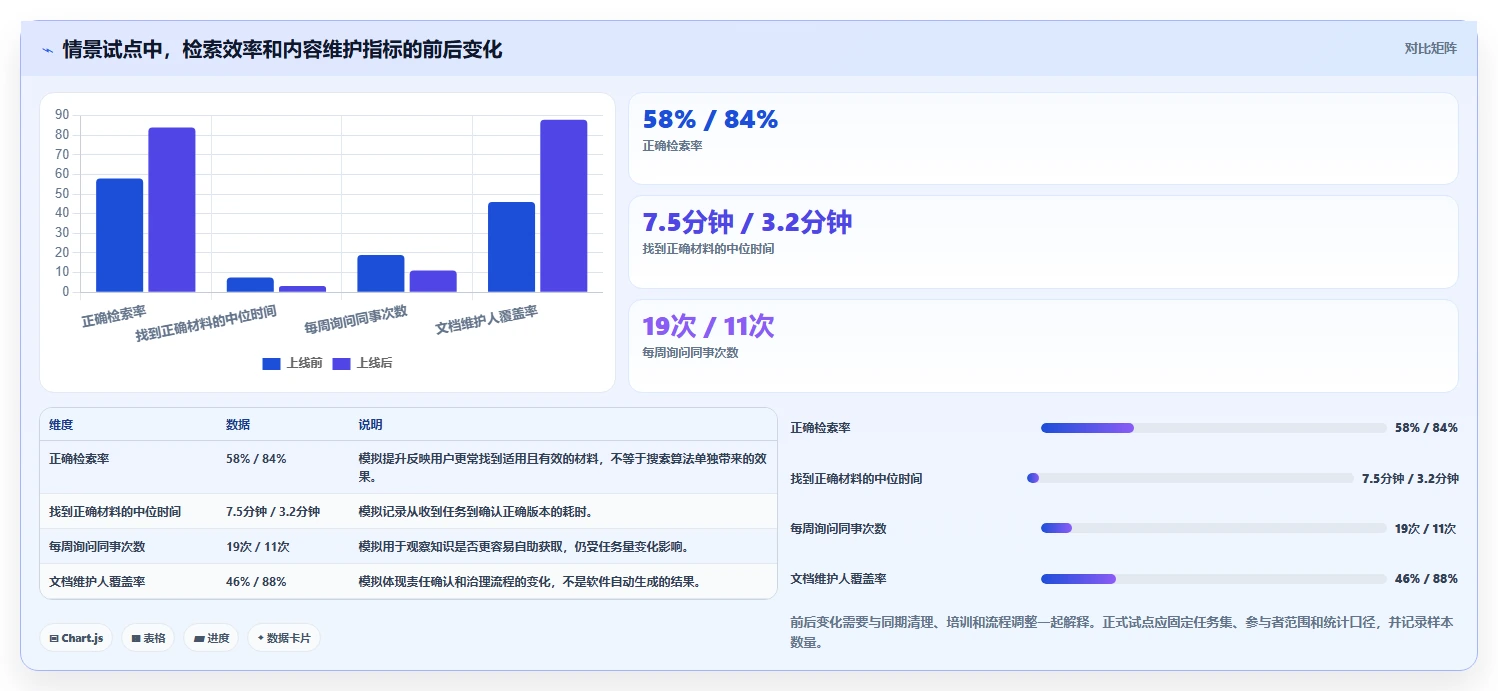The height and width of the screenshot is (691, 1498).
Task: Toggle the 上线前 legend entry in the chart
Action: pyautogui.click(x=292, y=363)
